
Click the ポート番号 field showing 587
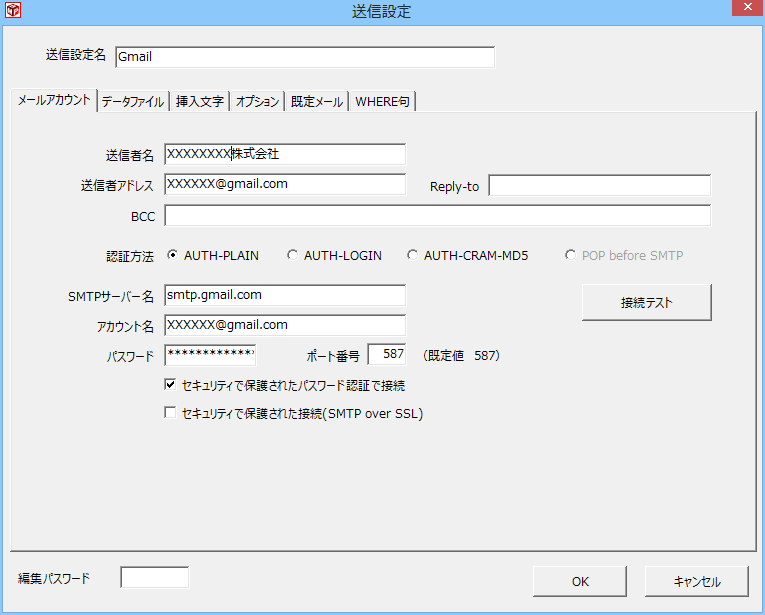387,354
